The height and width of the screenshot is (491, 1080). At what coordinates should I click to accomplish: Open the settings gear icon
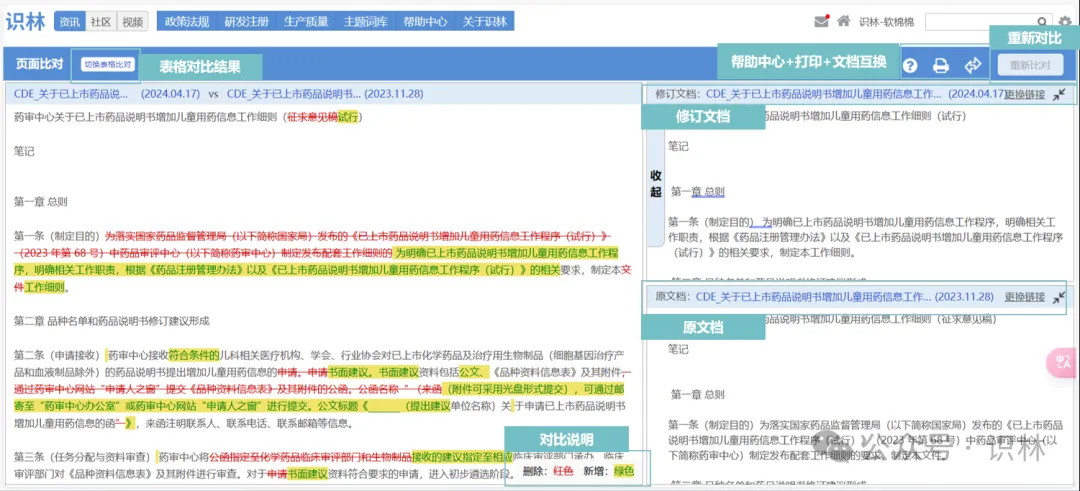click(1066, 22)
